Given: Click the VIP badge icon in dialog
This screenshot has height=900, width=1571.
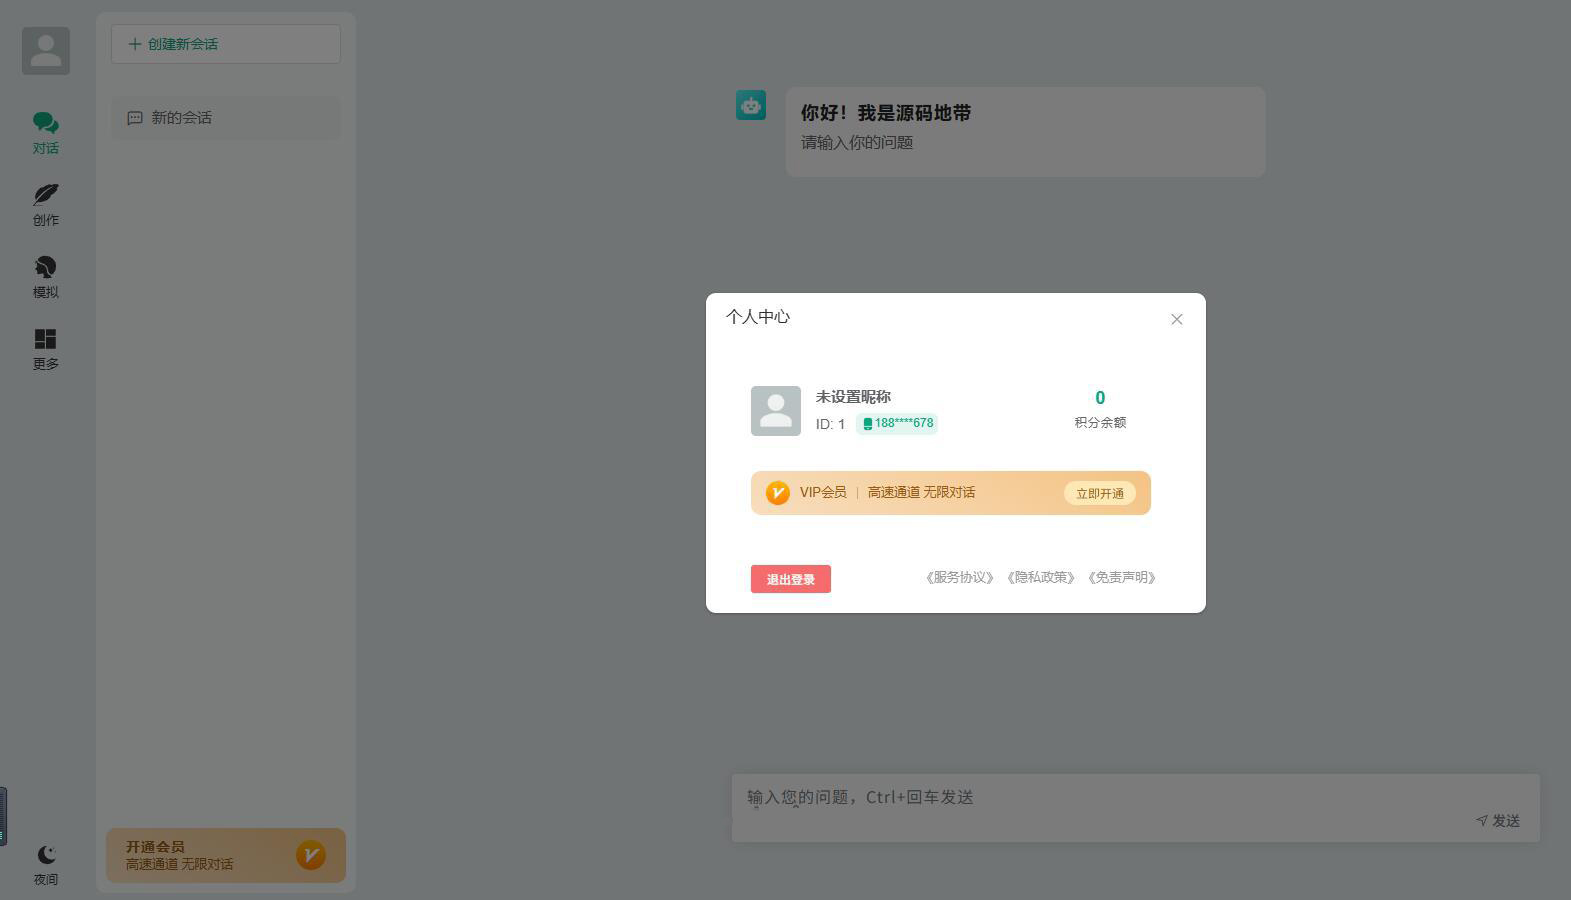Looking at the screenshot, I should pos(777,493).
